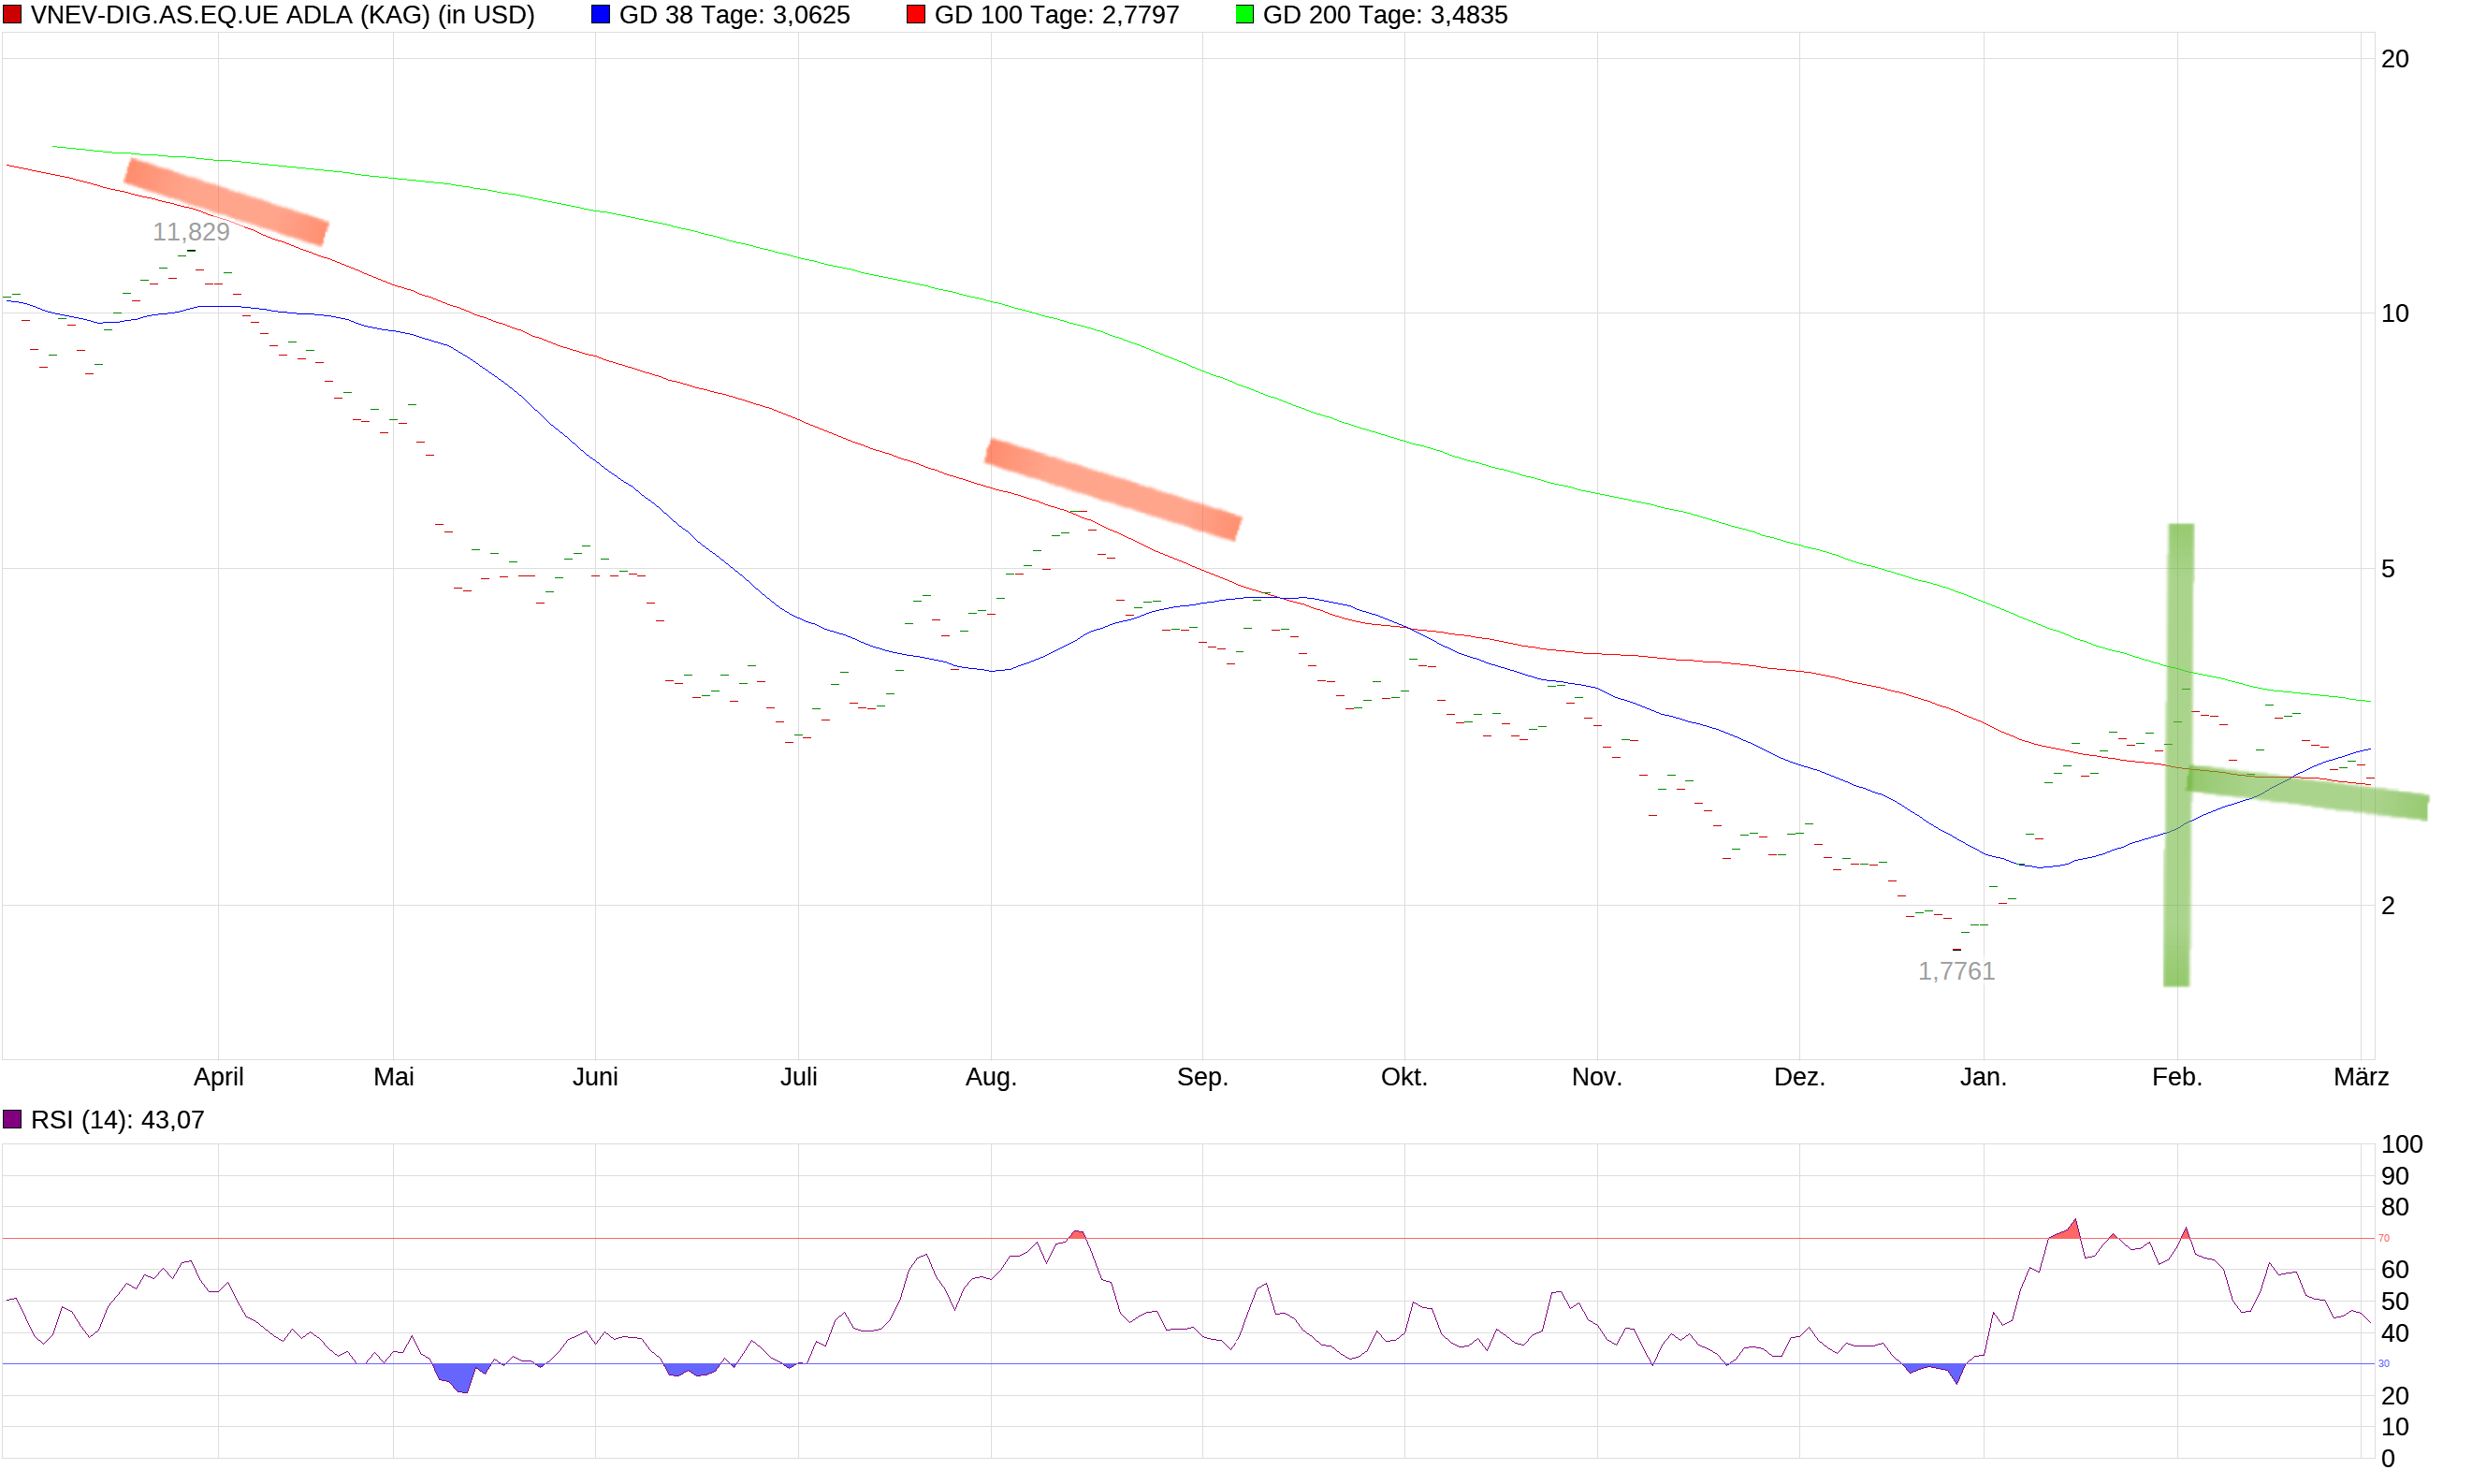This screenshot has width=2472, height=1484.
Task: Click the red GD 100 Tage legend square
Action: (916, 14)
